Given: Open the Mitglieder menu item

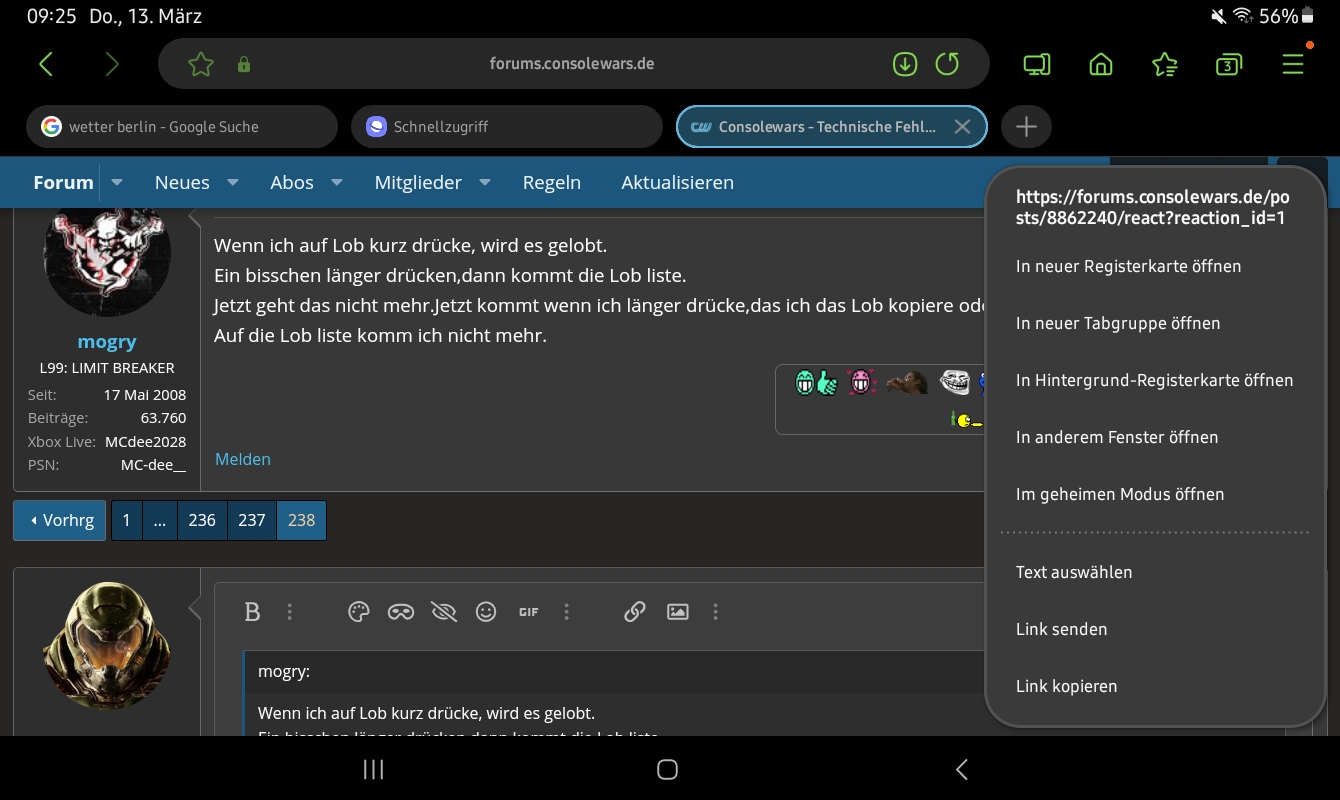Looking at the screenshot, I should (x=418, y=182).
